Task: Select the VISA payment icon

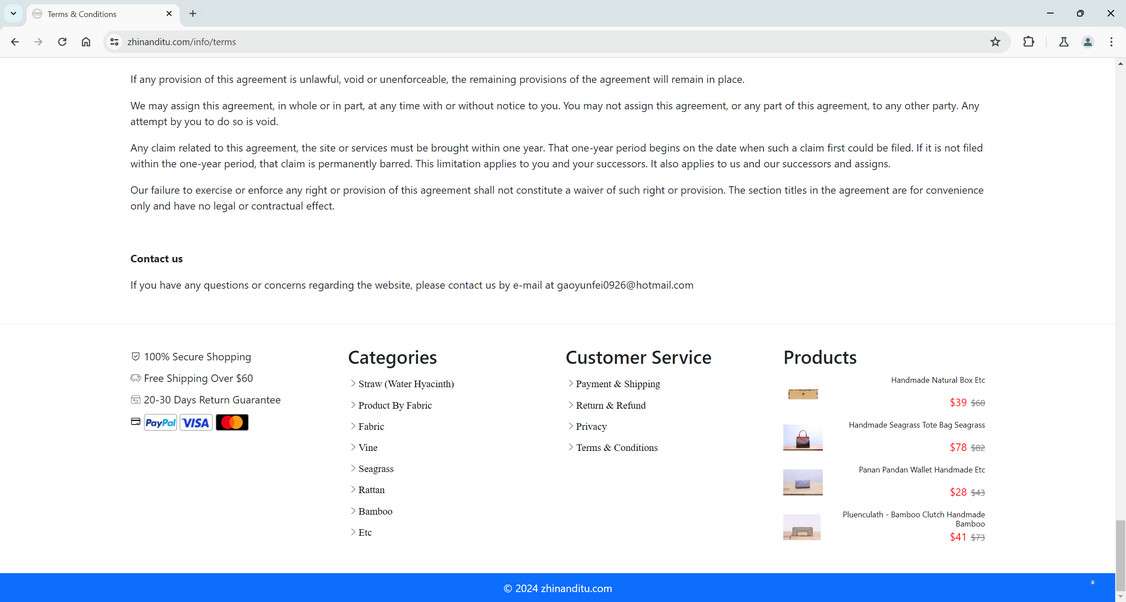Action: pos(196,422)
